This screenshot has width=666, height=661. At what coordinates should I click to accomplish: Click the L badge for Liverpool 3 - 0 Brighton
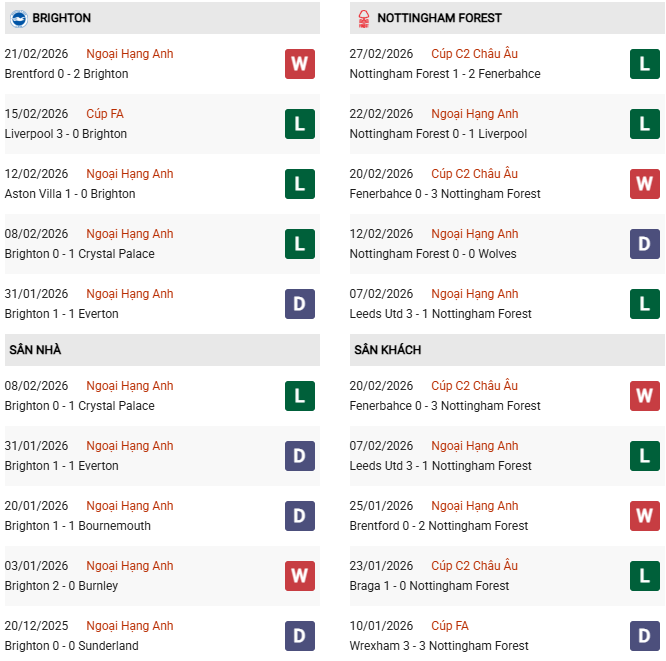[300, 124]
